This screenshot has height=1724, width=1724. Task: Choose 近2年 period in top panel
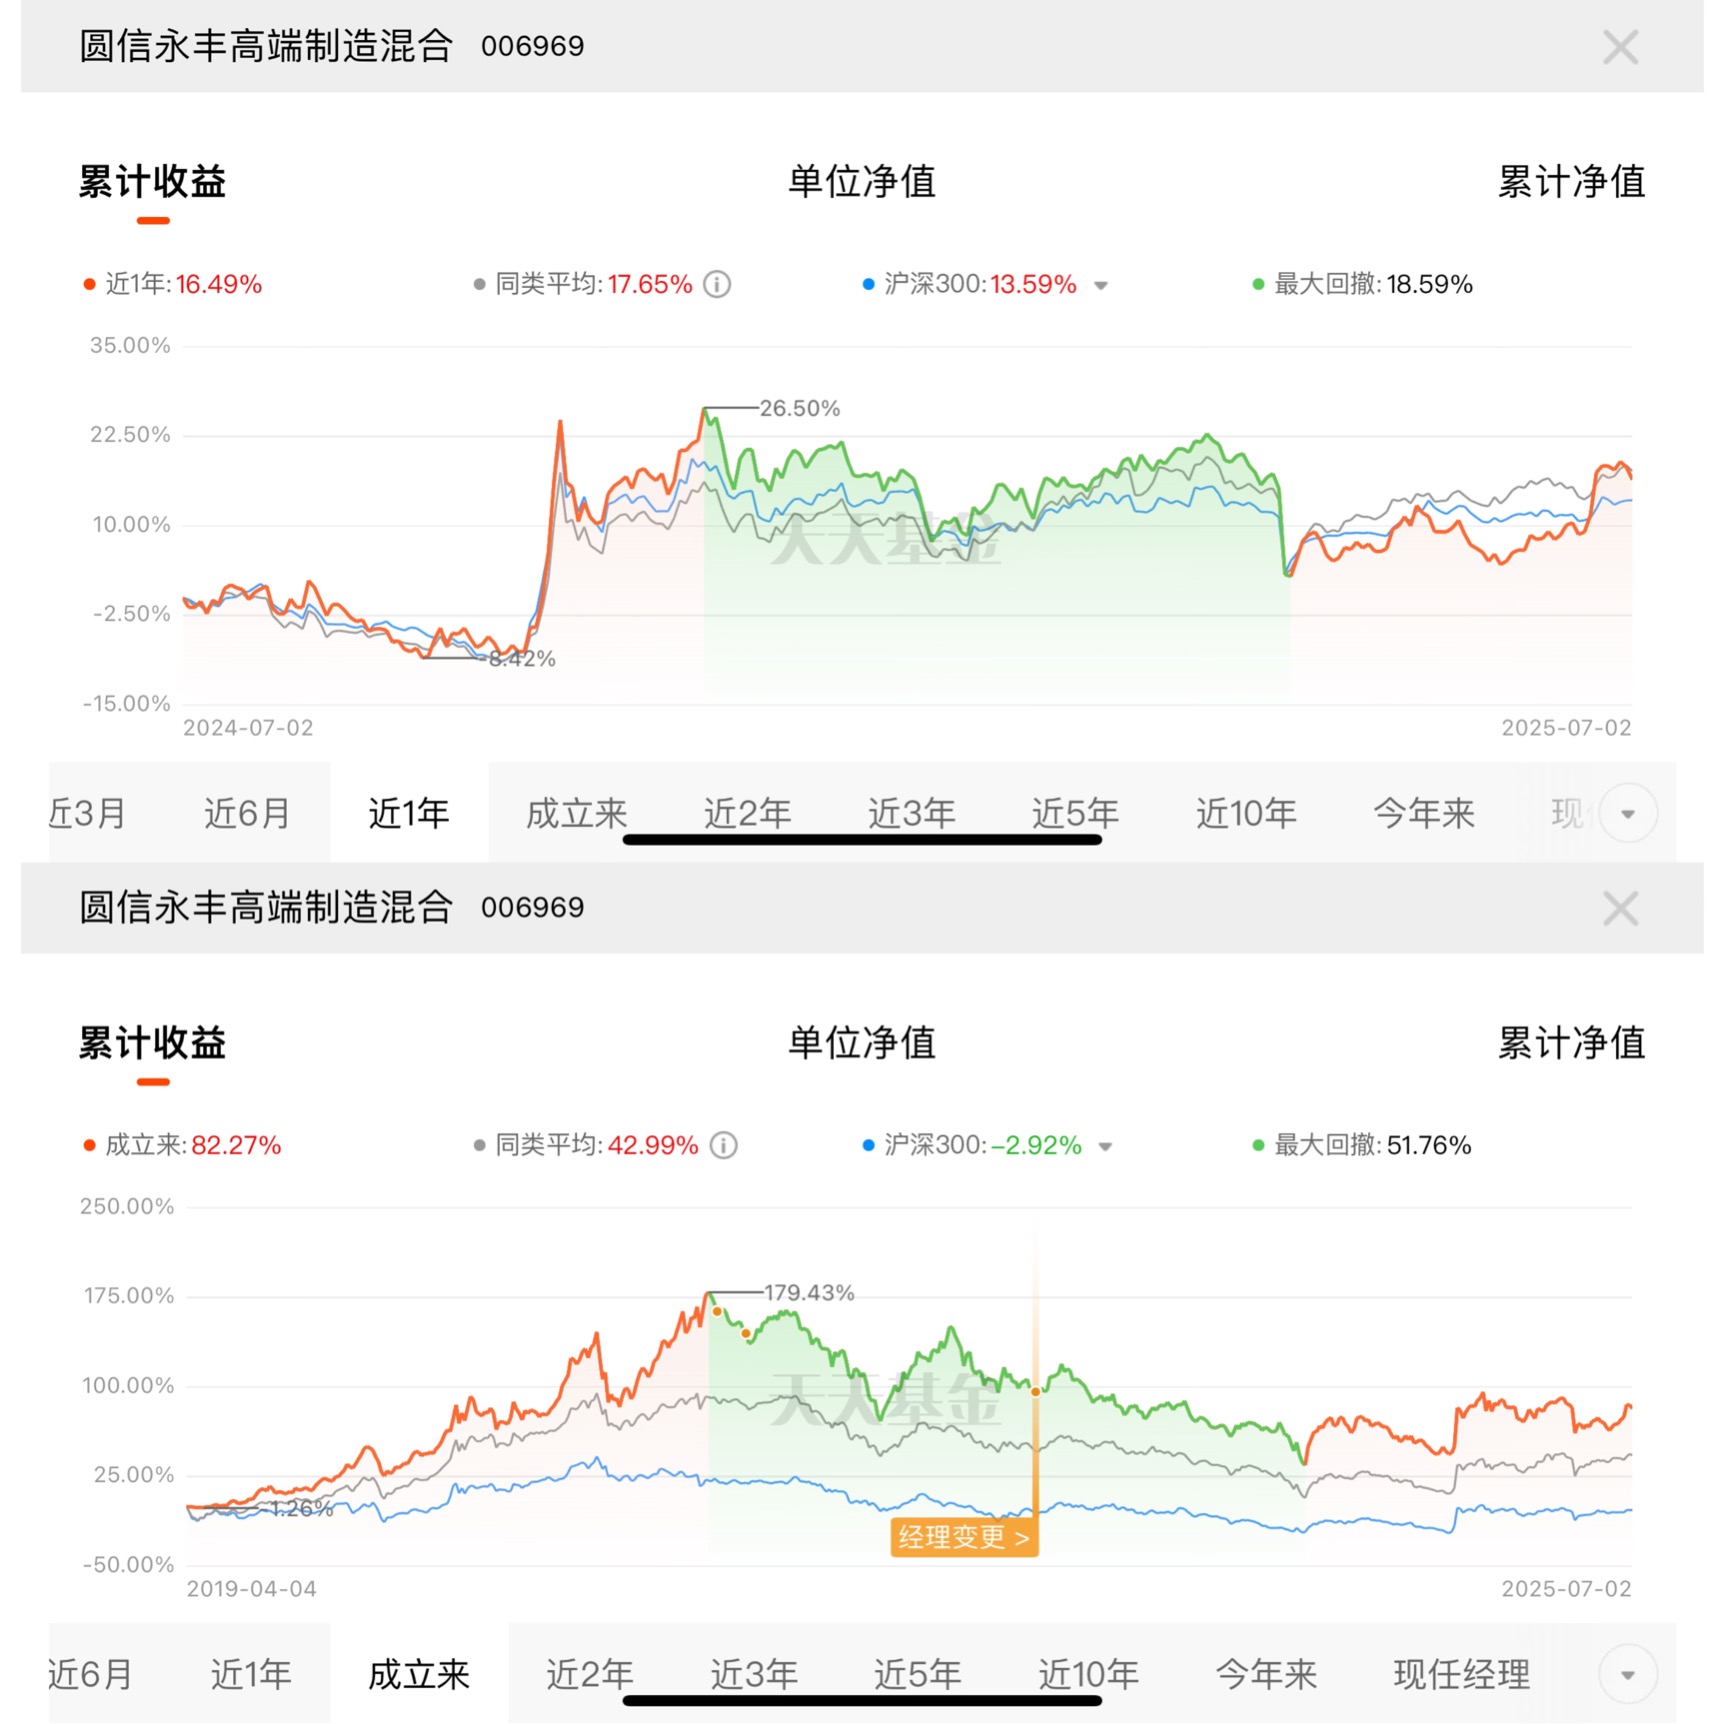point(747,814)
